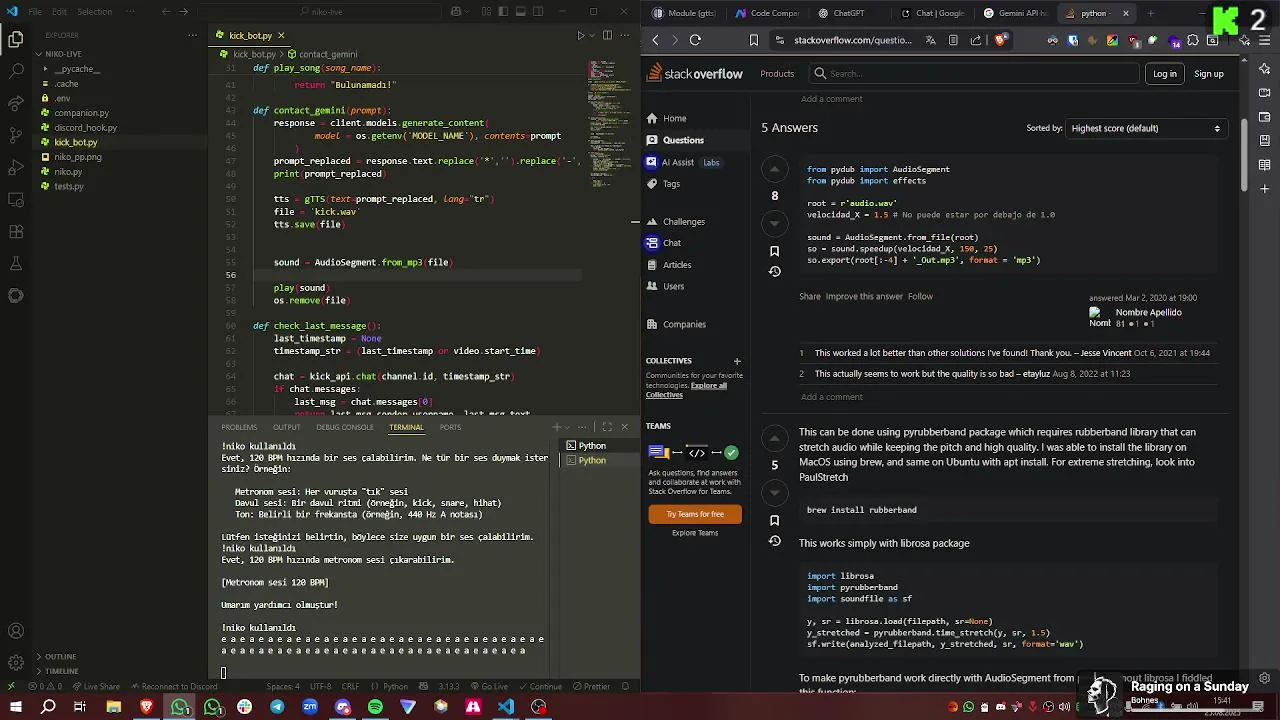Switch to the PORTS panel tab
This screenshot has height=720, width=1280.
450,427
